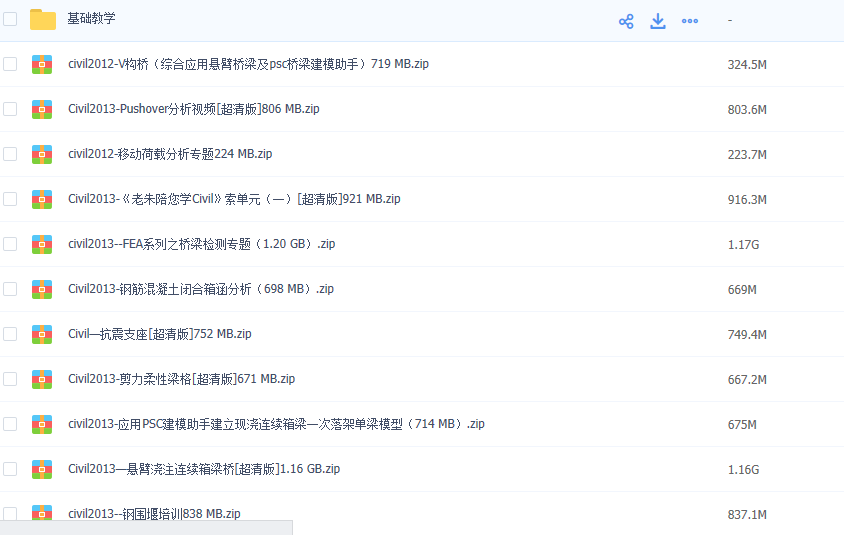Click the 669M size value
The image size is (844, 535).
point(742,290)
